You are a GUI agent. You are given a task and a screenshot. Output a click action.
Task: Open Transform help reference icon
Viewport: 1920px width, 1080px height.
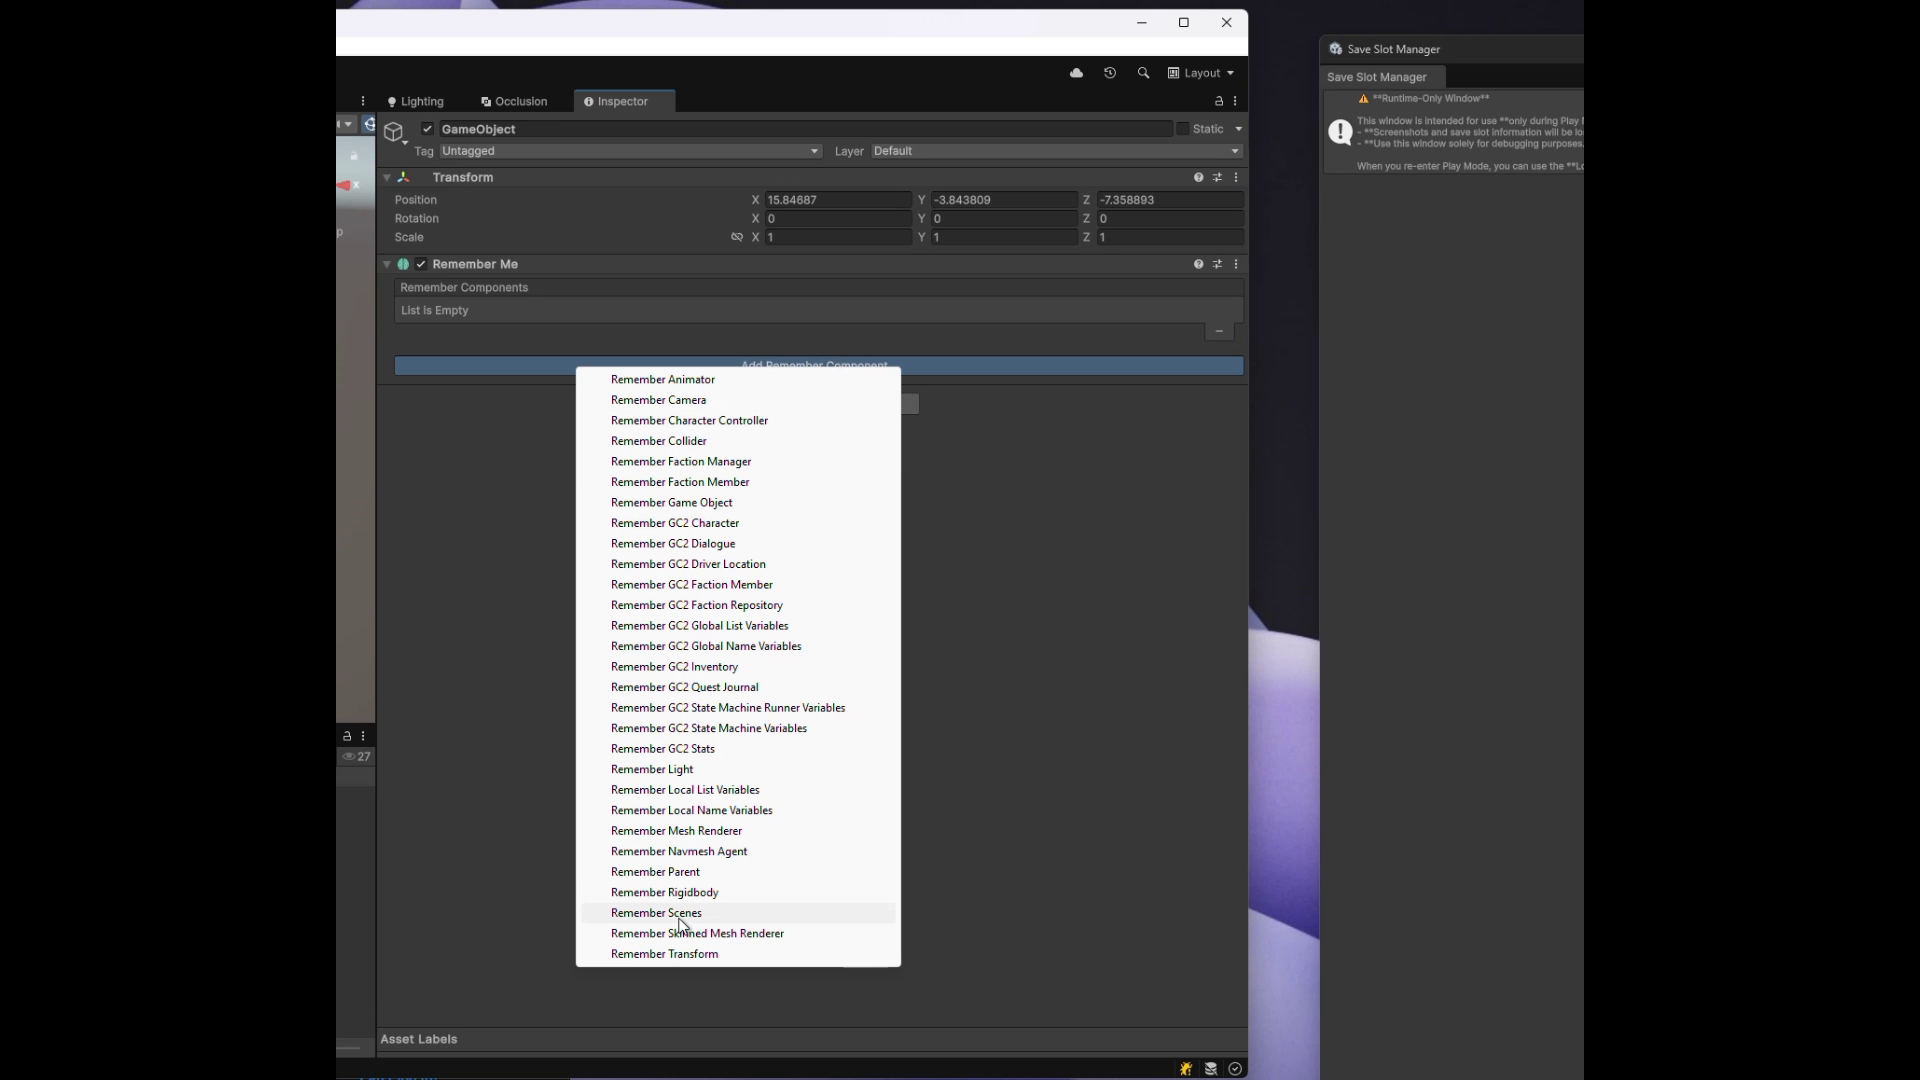(1198, 177)
